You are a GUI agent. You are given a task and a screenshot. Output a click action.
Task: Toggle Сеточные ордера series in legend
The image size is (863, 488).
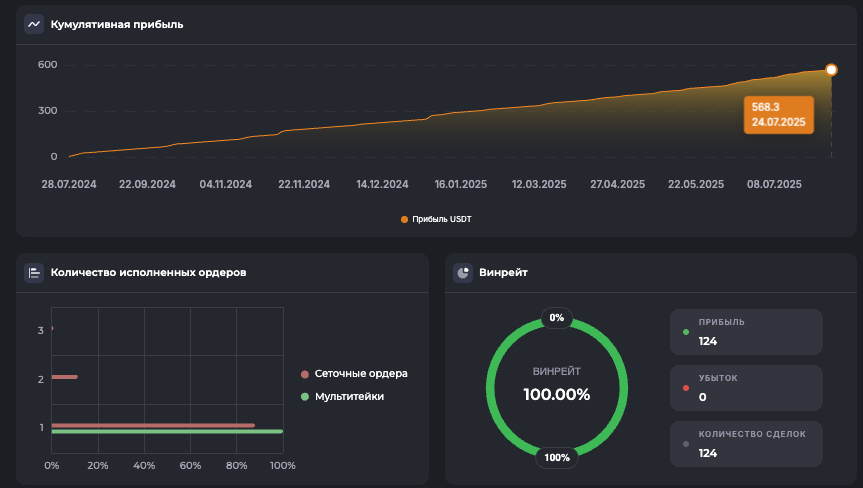pyautogui.click(x=360, y=374)
